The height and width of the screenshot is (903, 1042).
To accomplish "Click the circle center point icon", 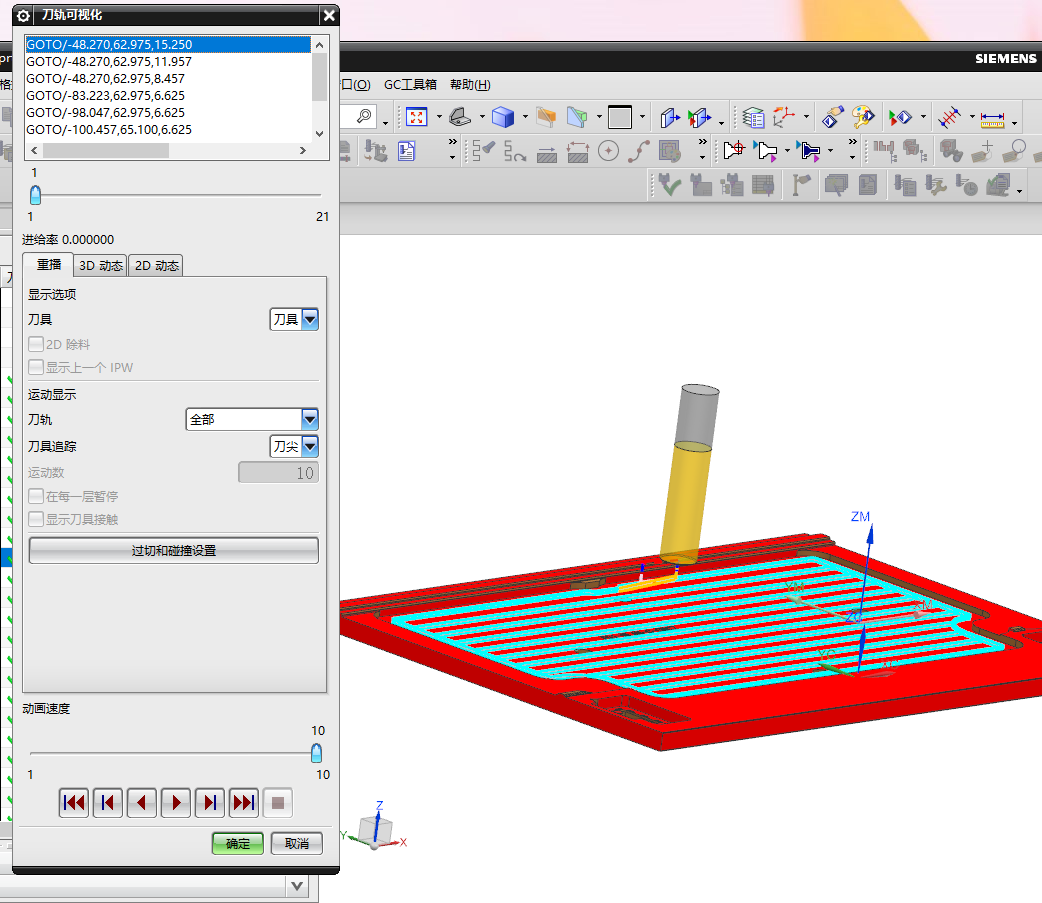I will coord(608,151).
